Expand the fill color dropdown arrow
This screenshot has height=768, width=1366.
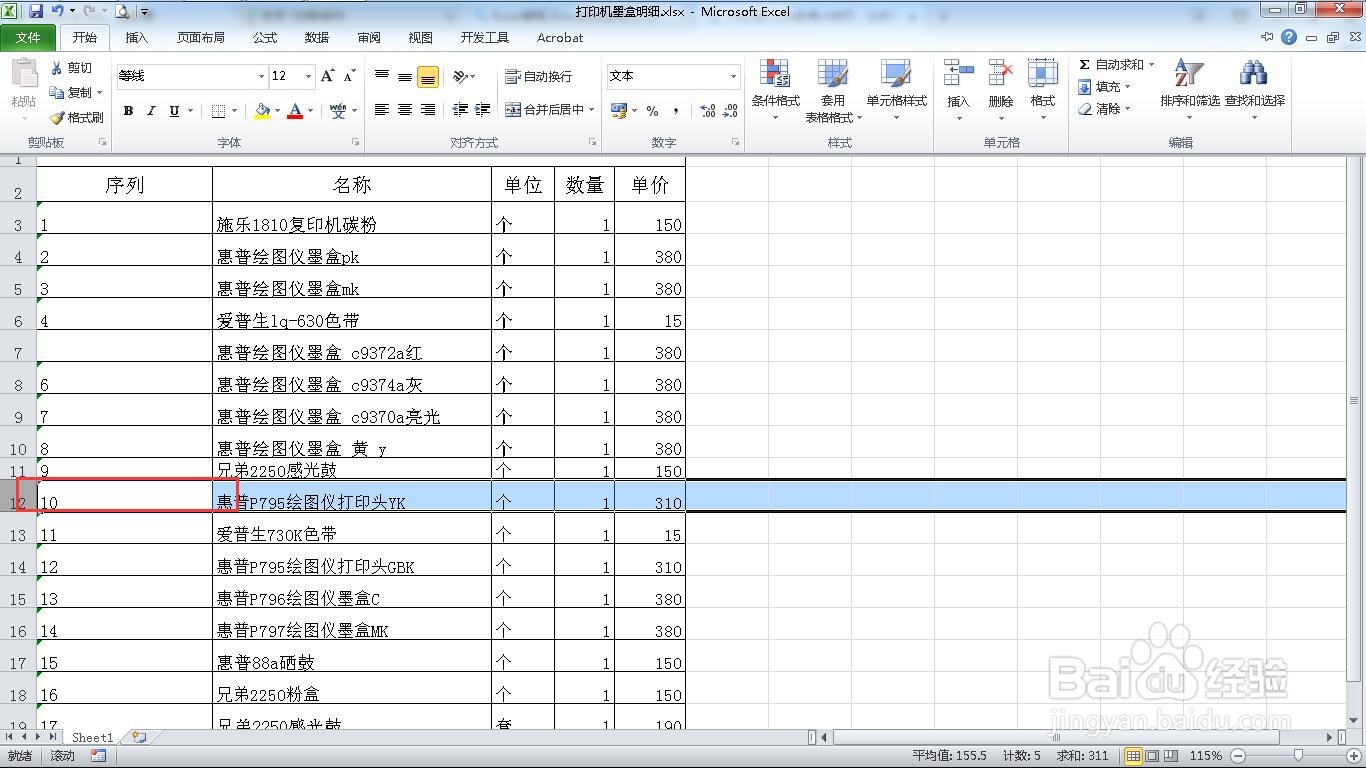coord(278,111)
